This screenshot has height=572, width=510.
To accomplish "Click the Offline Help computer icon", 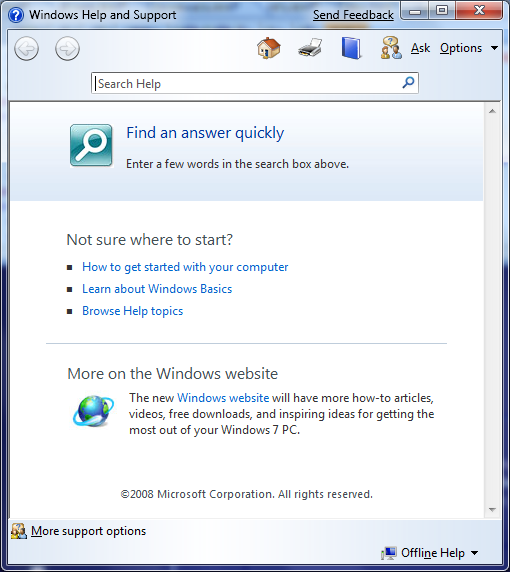I will click(389, 553).
